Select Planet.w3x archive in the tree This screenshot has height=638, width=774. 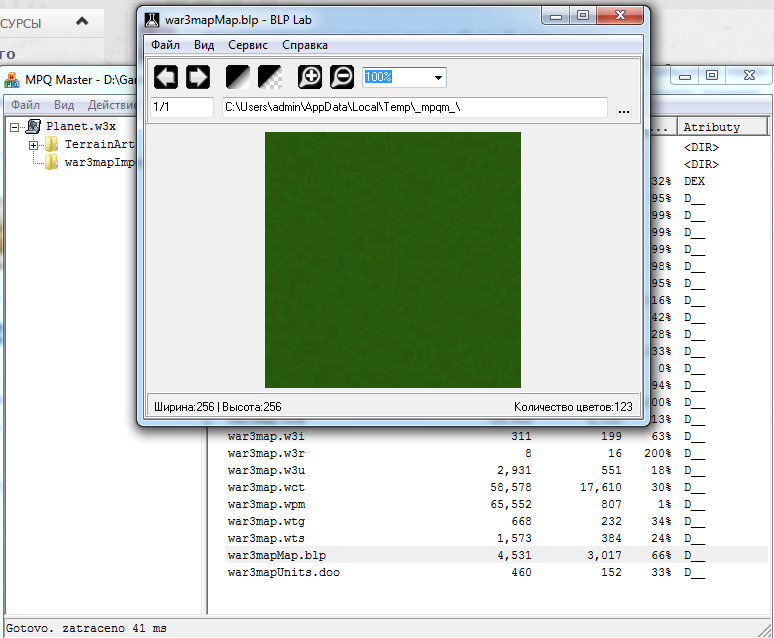(x=81, y=126)
